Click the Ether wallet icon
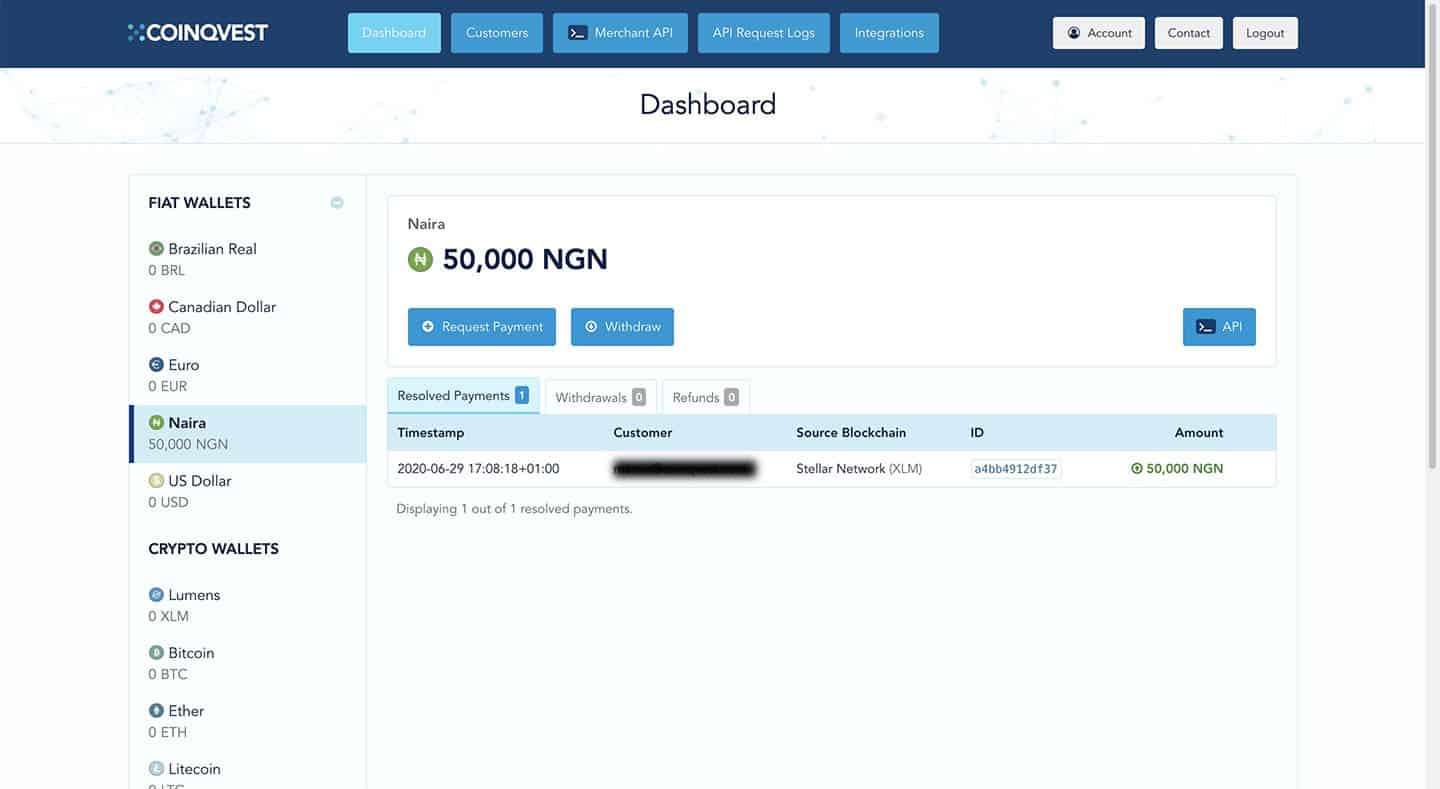The image size is (1440, 789). pyautogui.click(x=156, y=711)
